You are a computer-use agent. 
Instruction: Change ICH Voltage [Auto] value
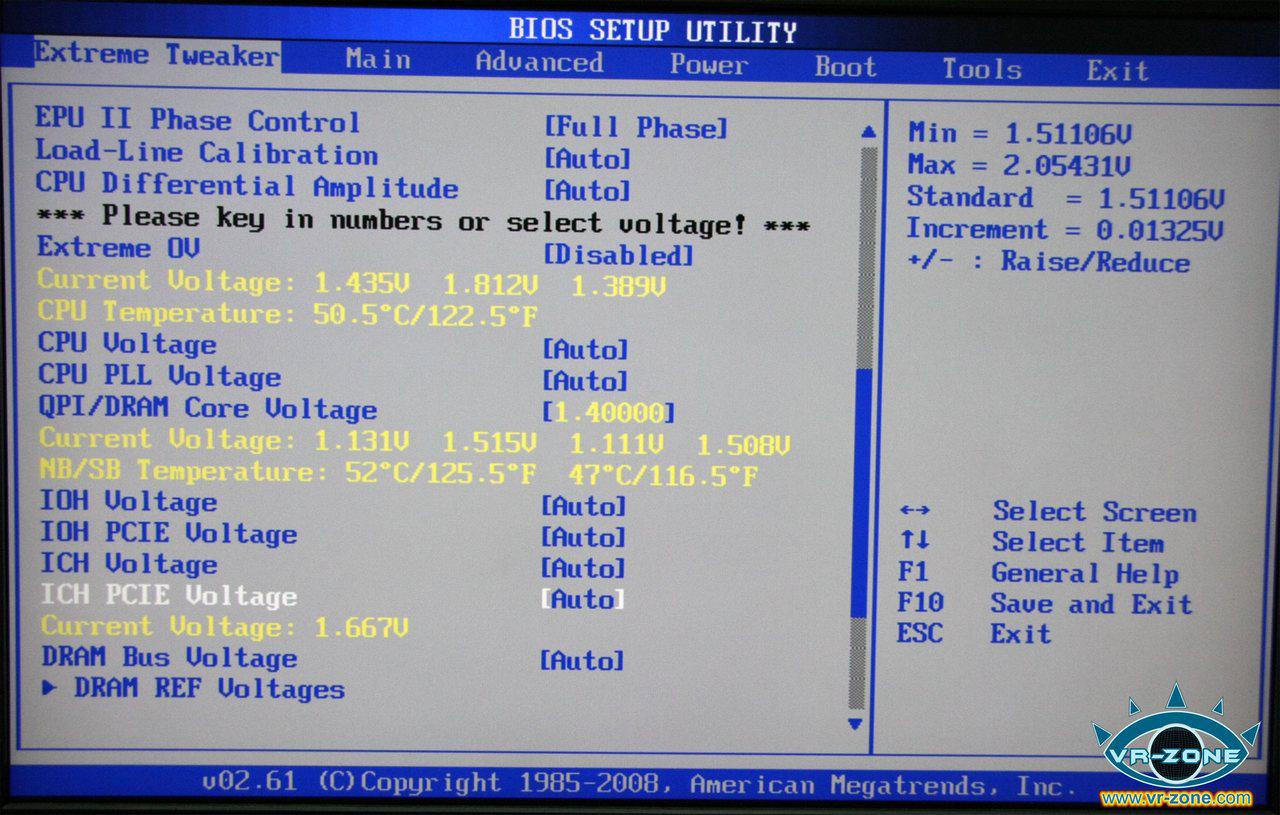tap(584, 568)
